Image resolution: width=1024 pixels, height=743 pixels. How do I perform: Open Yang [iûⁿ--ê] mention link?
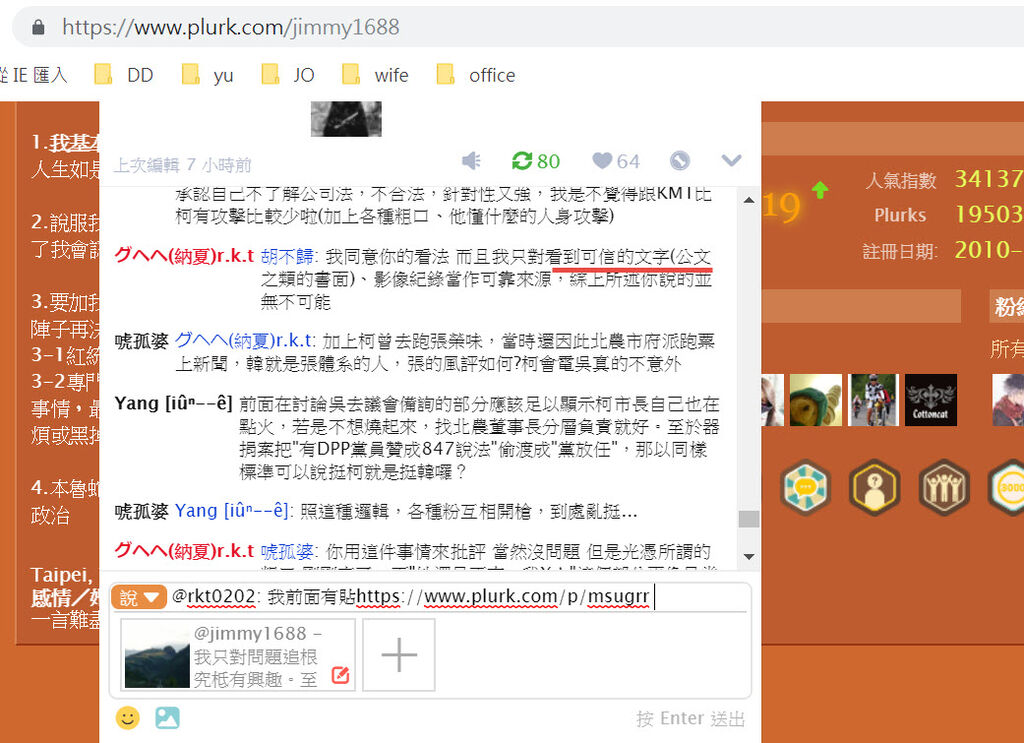231,511
